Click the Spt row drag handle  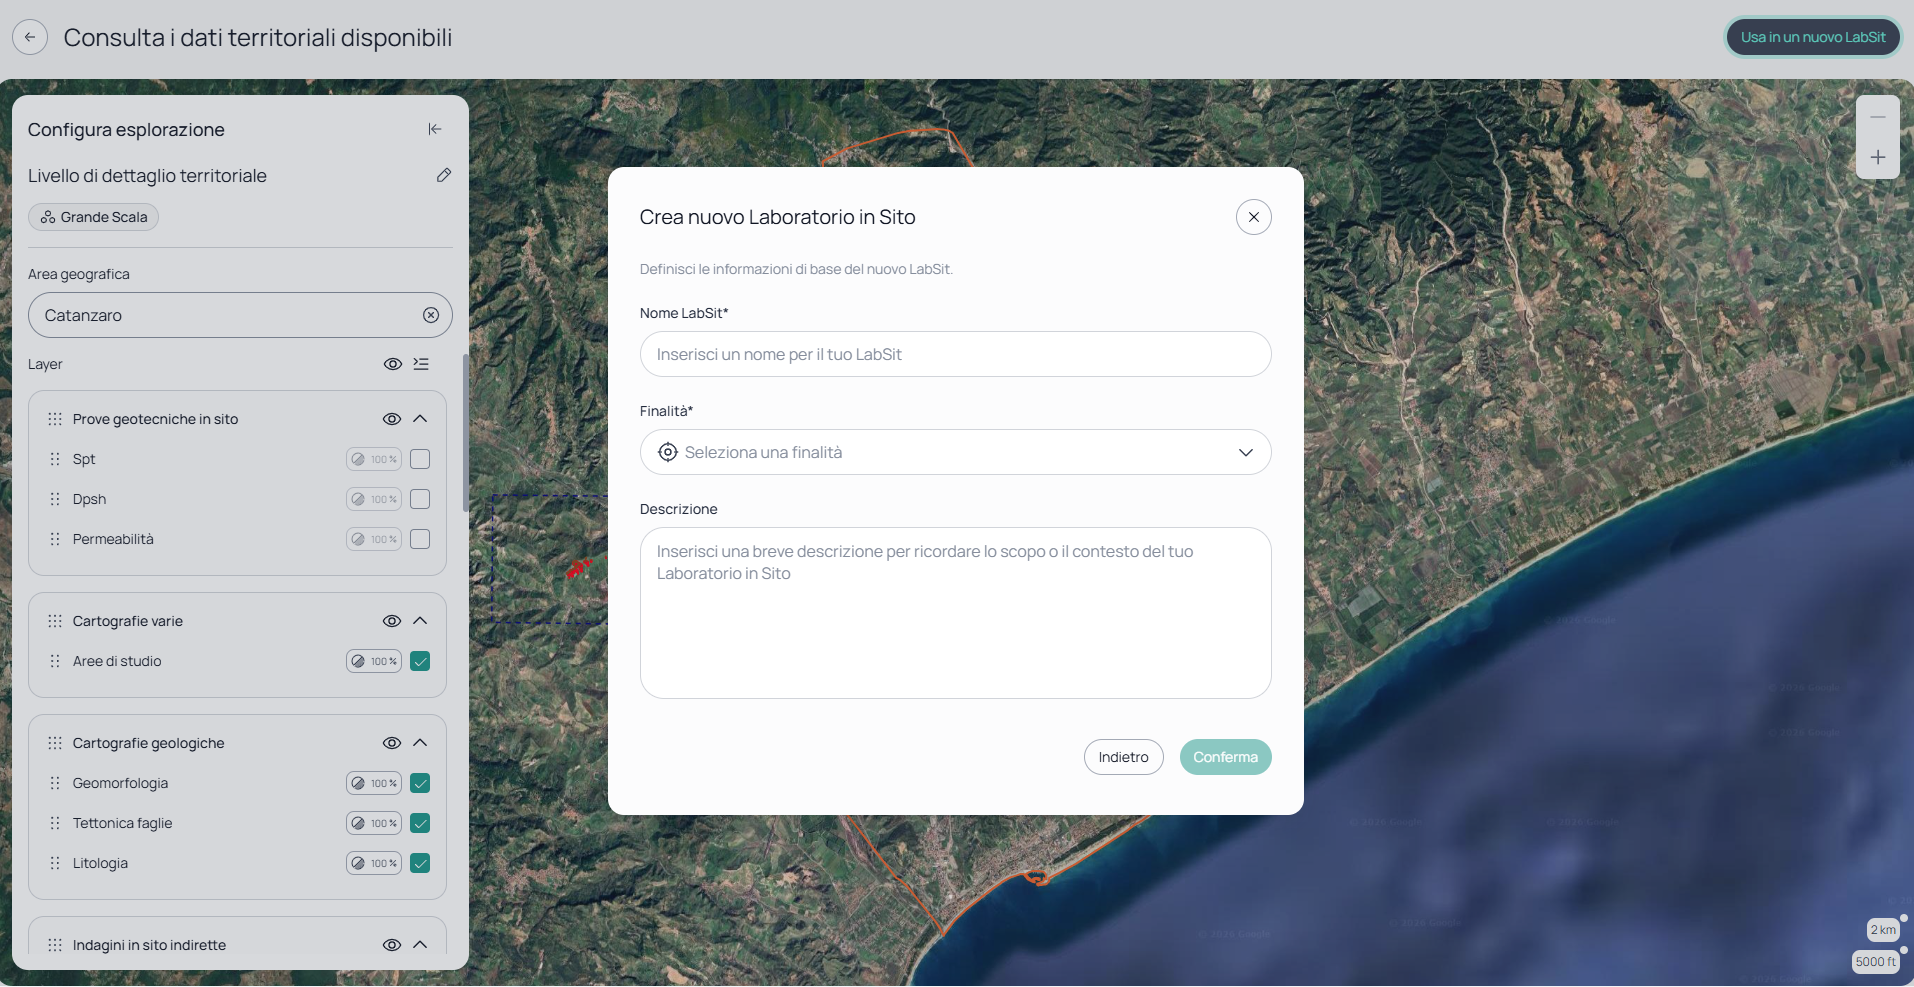[x=55, y=459]
